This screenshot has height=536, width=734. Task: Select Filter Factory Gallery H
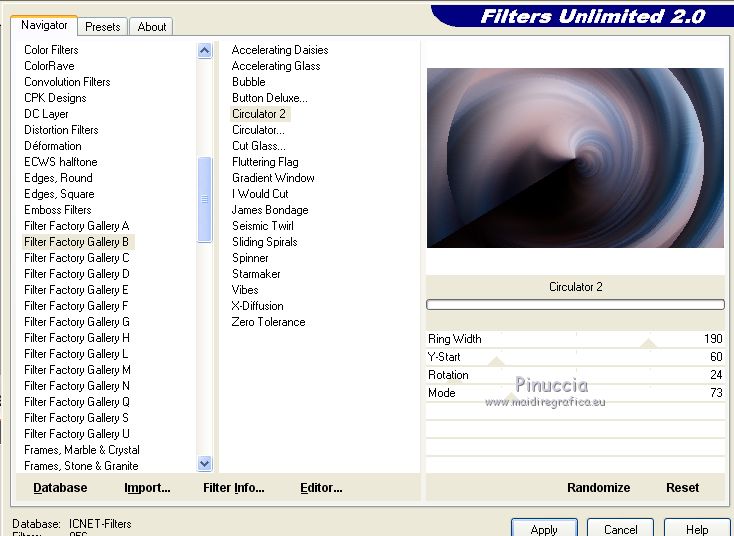77,338
